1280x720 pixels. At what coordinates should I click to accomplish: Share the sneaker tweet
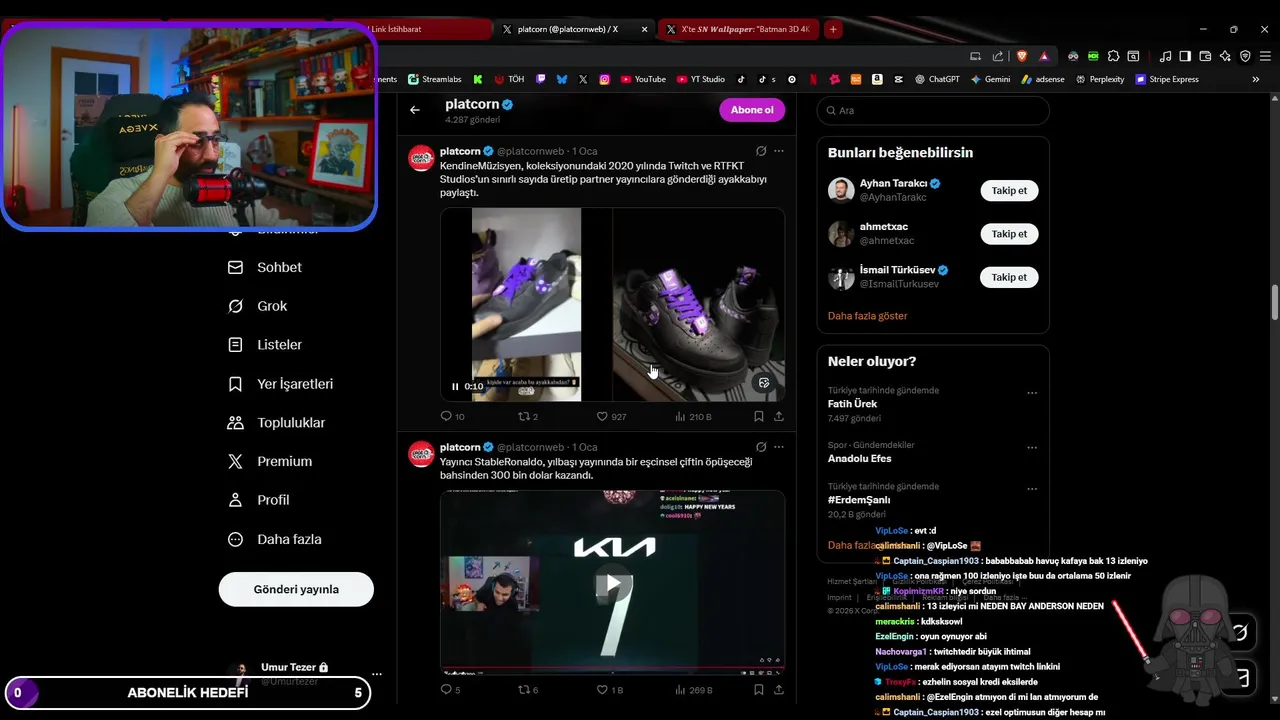click(x=779, y=416)
